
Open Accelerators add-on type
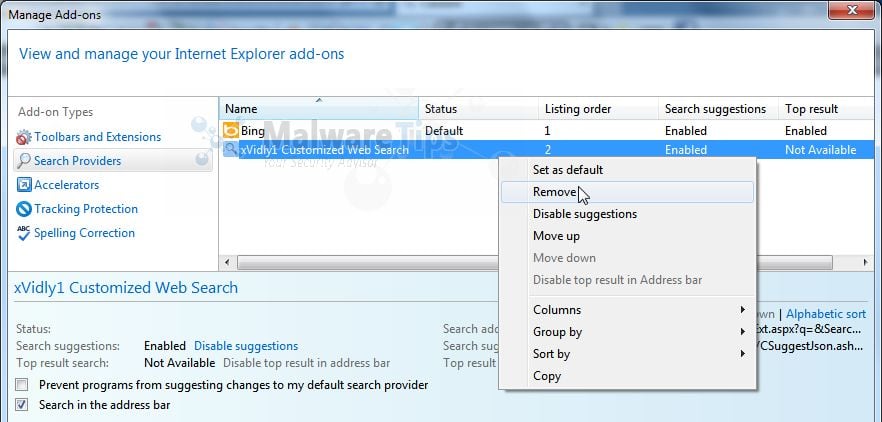[66, 185]
